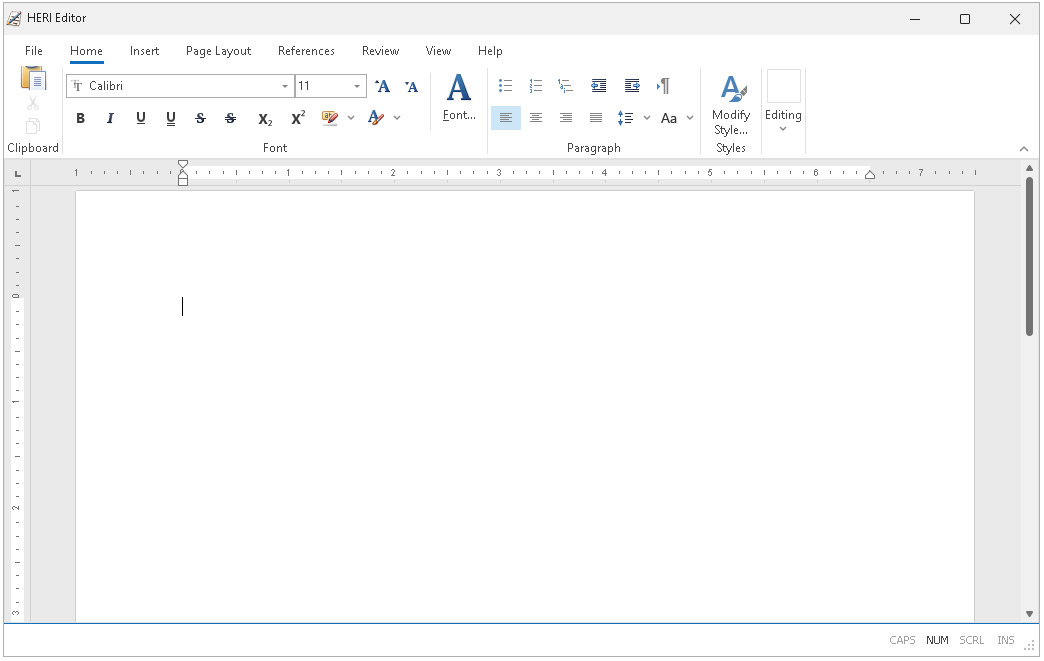Click the NUM status bar indicator
This screenshot has width=1044, height=661.
tap(937, 640)
